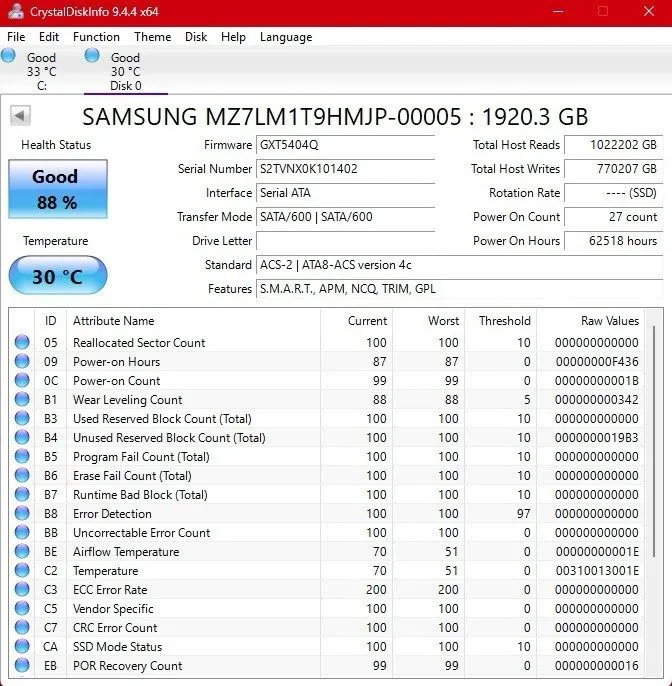Click status orb of CRC Error Count
The height and width of the screenshot is (686, 672).
(x=22, y=627)
